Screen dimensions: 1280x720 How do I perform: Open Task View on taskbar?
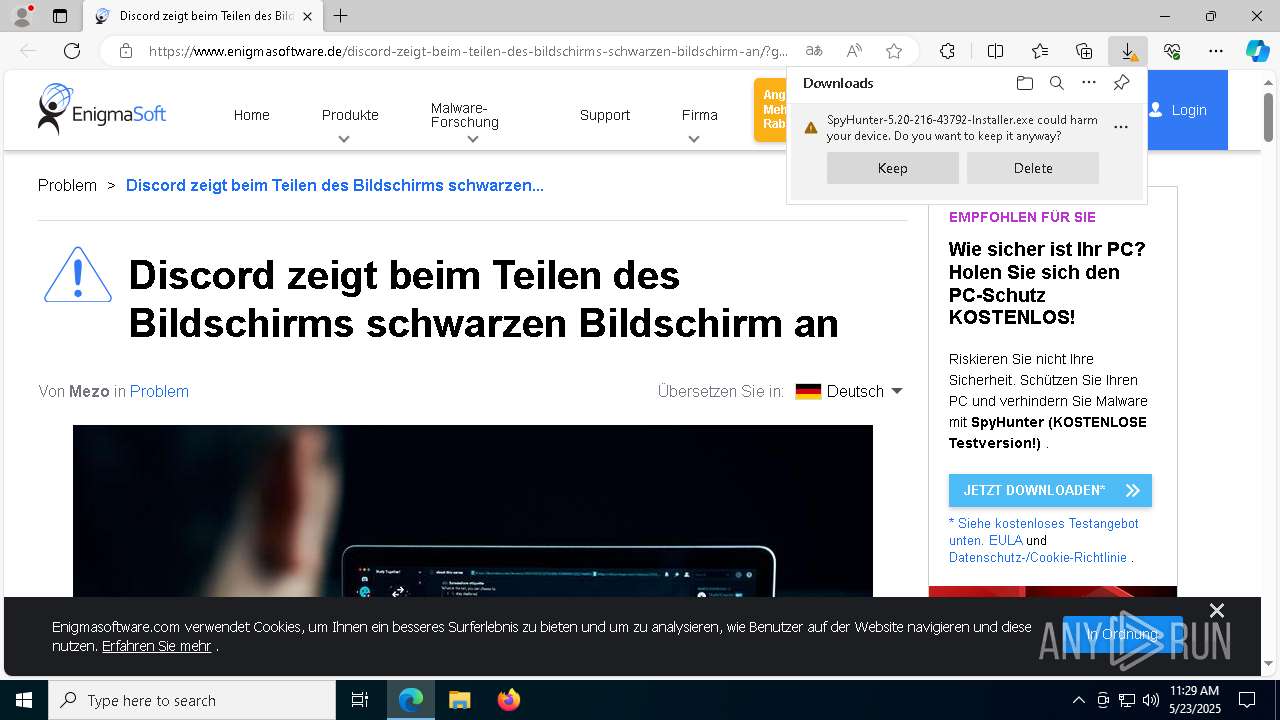tap(360, 700)
